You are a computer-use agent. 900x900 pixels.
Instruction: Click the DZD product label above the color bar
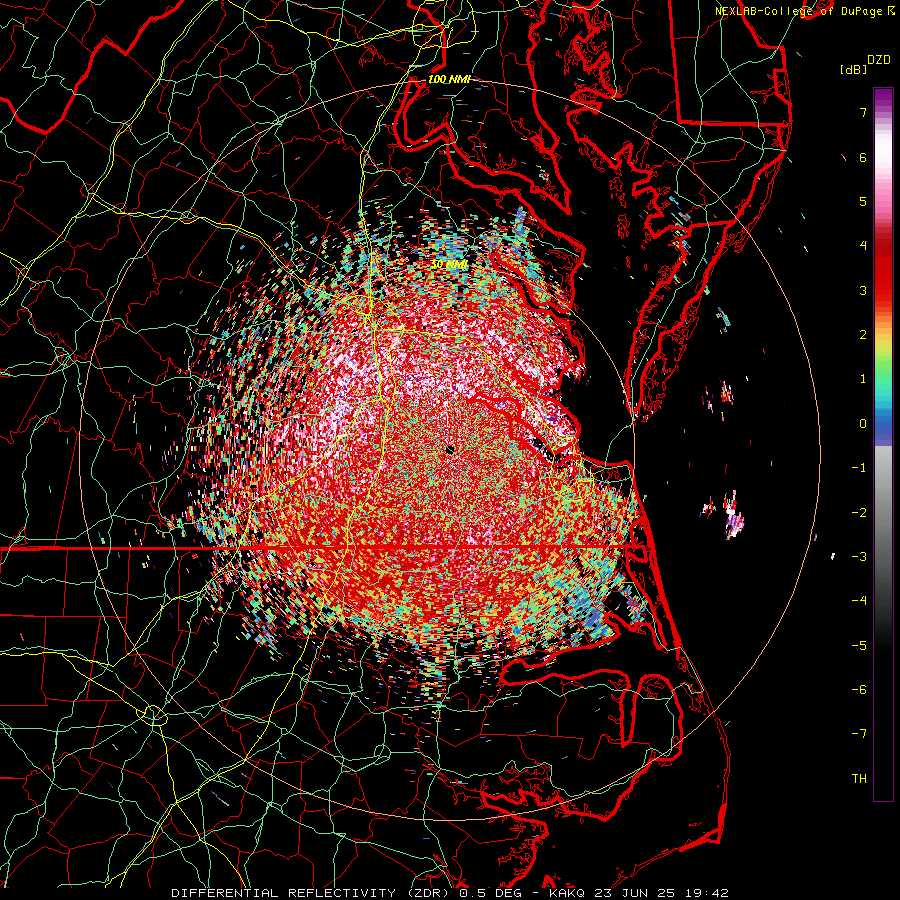(x=879, y=60)
